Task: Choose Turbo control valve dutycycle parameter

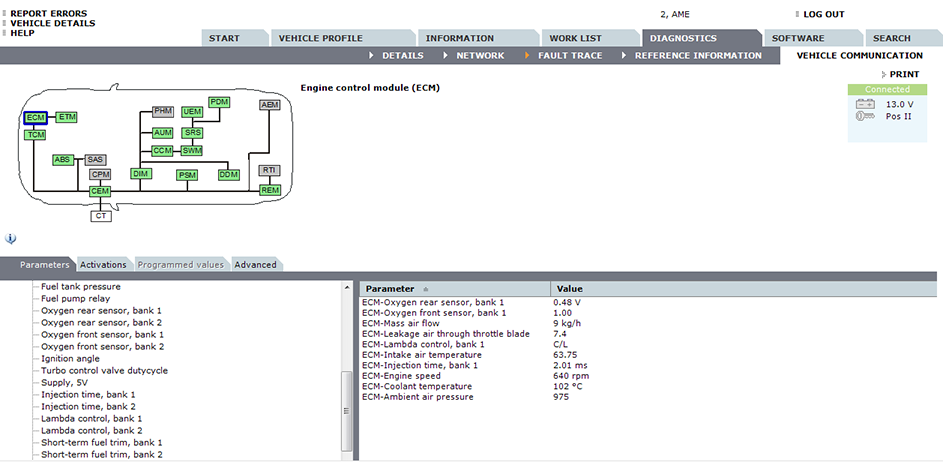Action: (x=104, y=370)
